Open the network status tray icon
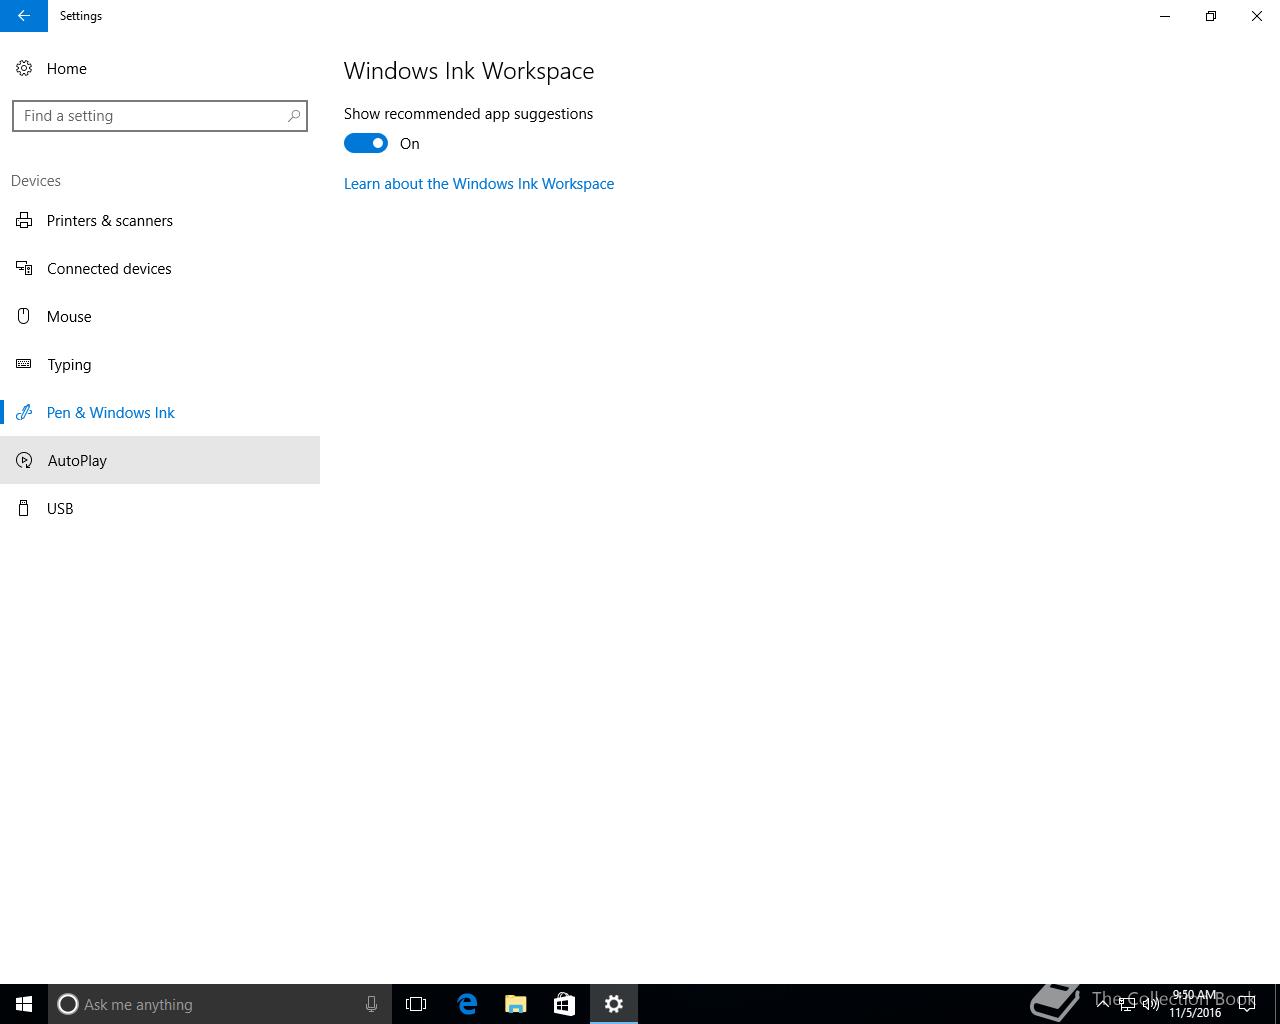1280x1024 pixels. coord(1127,1004)
